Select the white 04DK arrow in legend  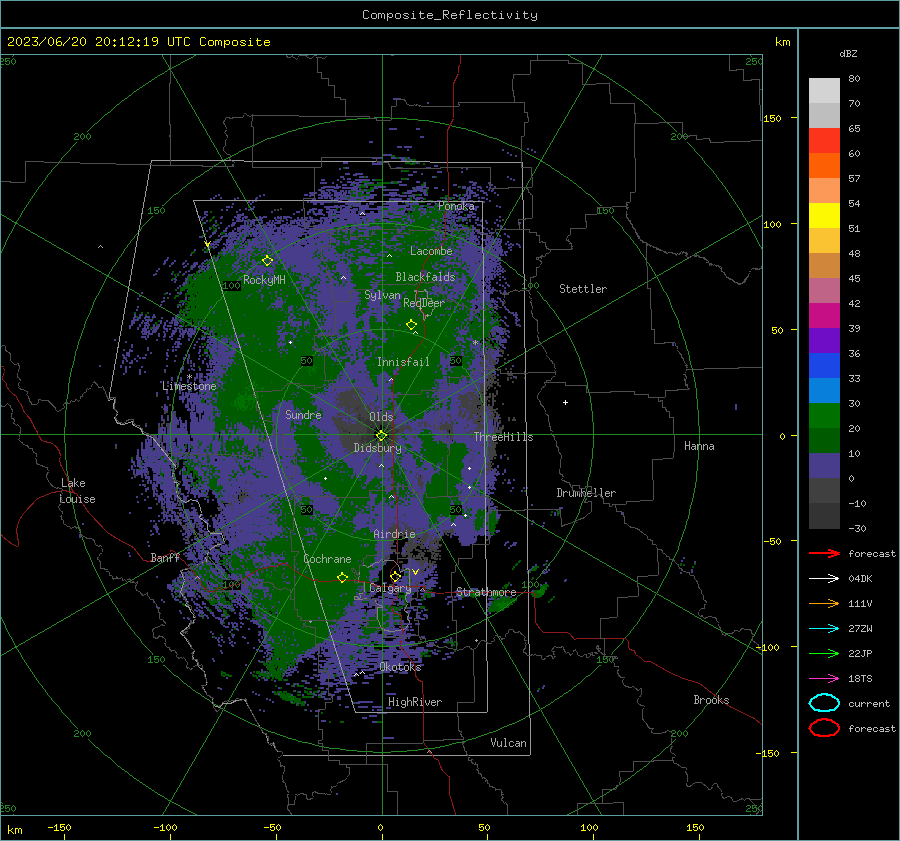(x=824, y=578)
